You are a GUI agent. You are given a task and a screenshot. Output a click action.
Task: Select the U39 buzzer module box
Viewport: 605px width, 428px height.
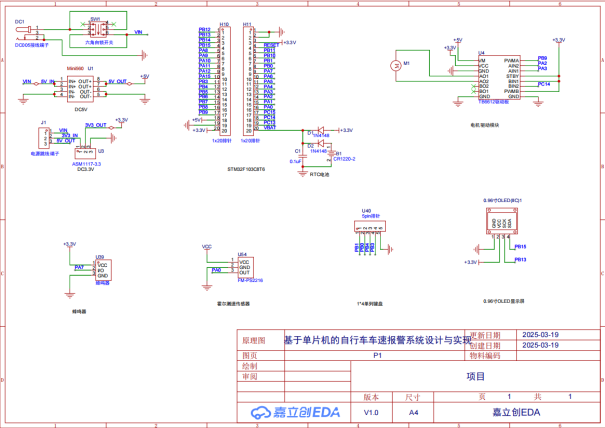click(x=103, y=270)
